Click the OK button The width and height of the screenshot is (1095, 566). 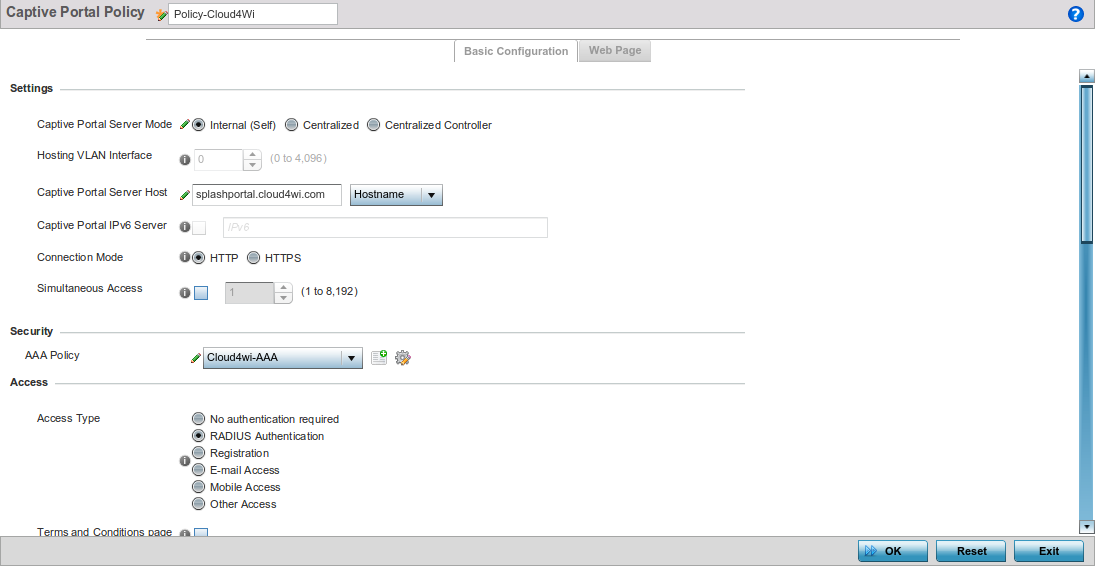(x=893, y=551)
